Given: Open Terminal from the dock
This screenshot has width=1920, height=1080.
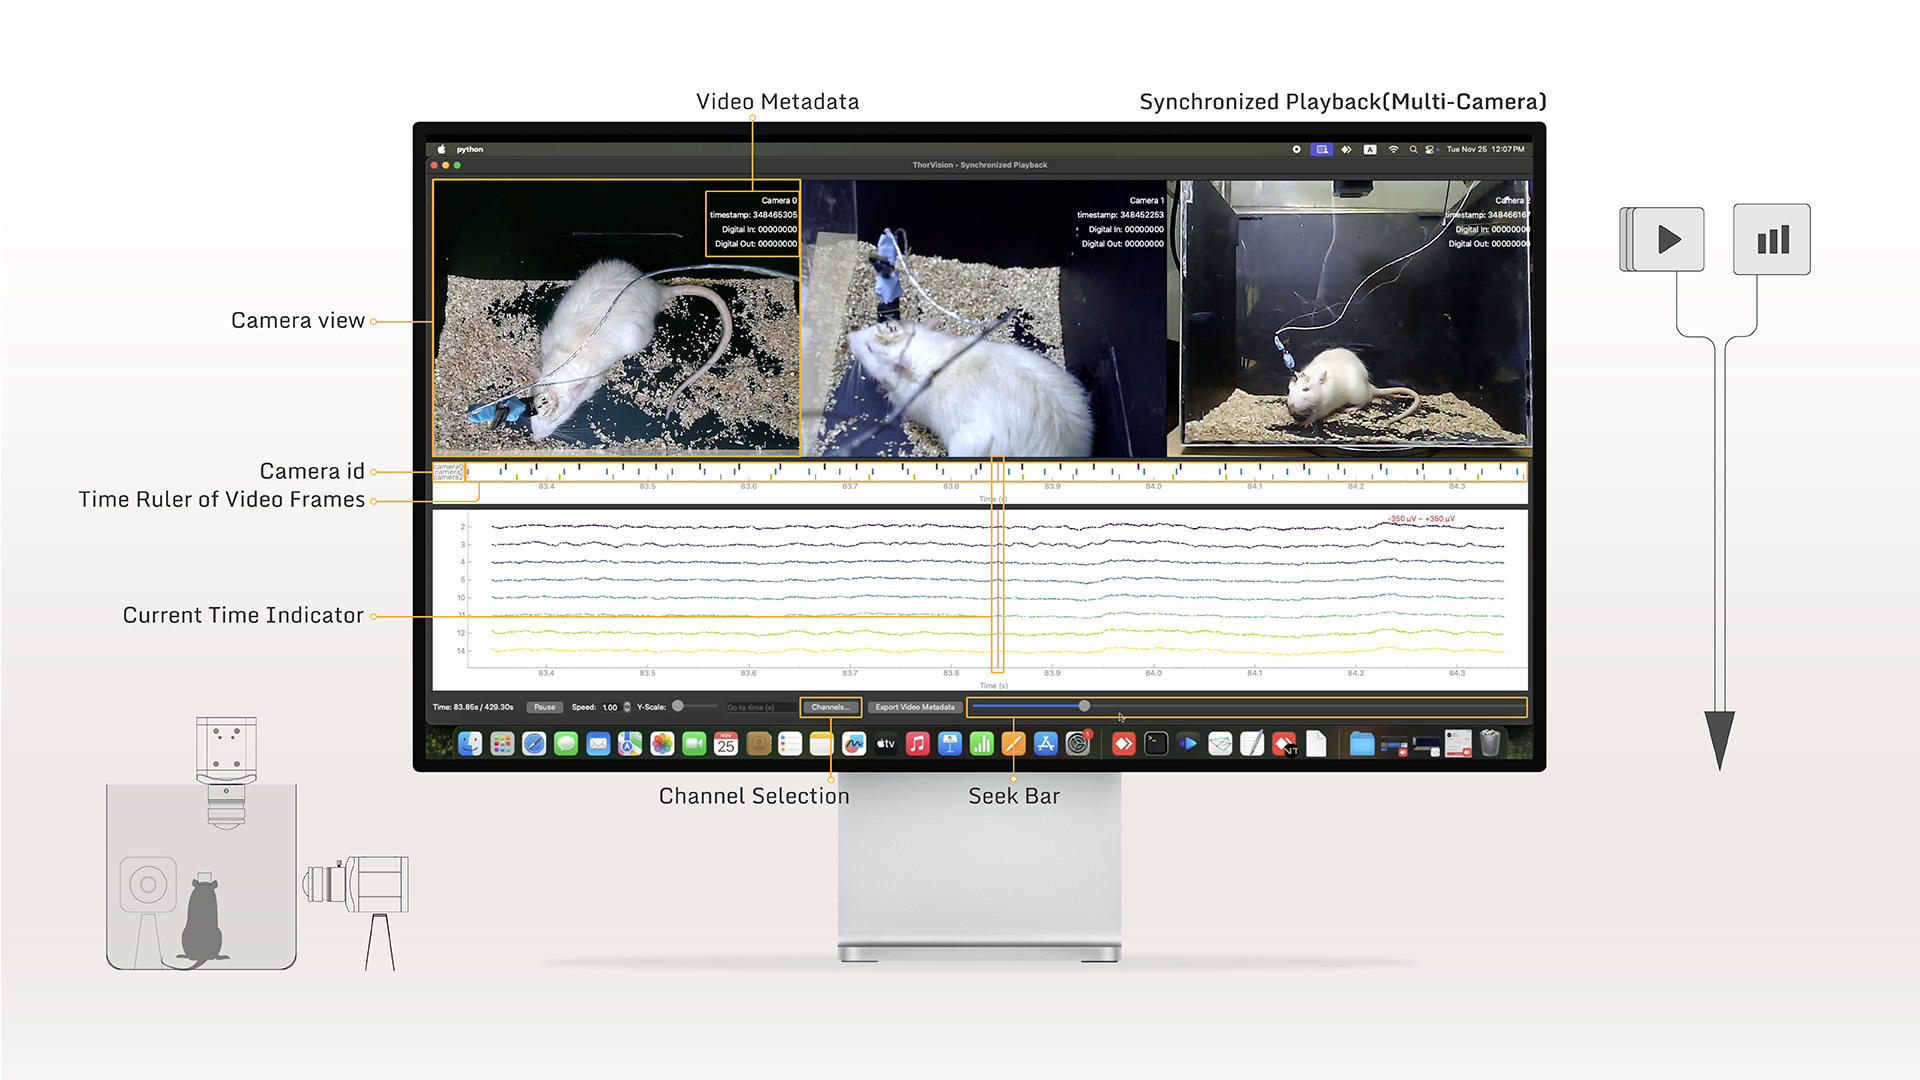Looking at the screenshot, I should pyautogui.click(x=1156, y=743).
